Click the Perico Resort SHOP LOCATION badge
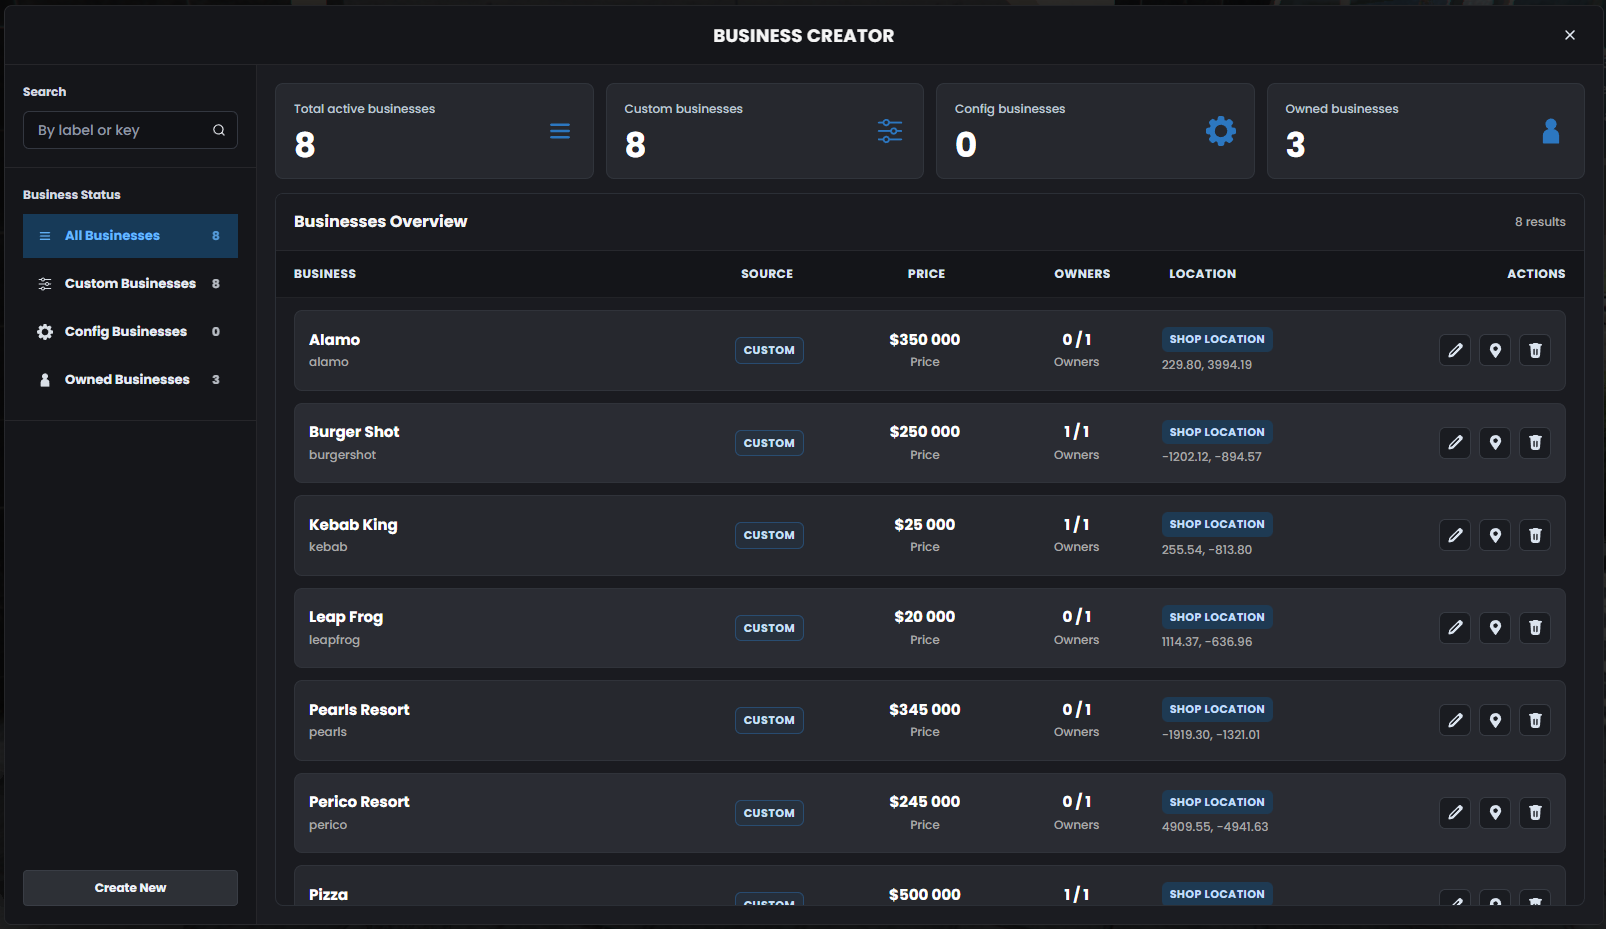The width and height of the screenshot is (1606, 929). (x=1217, y=802)
